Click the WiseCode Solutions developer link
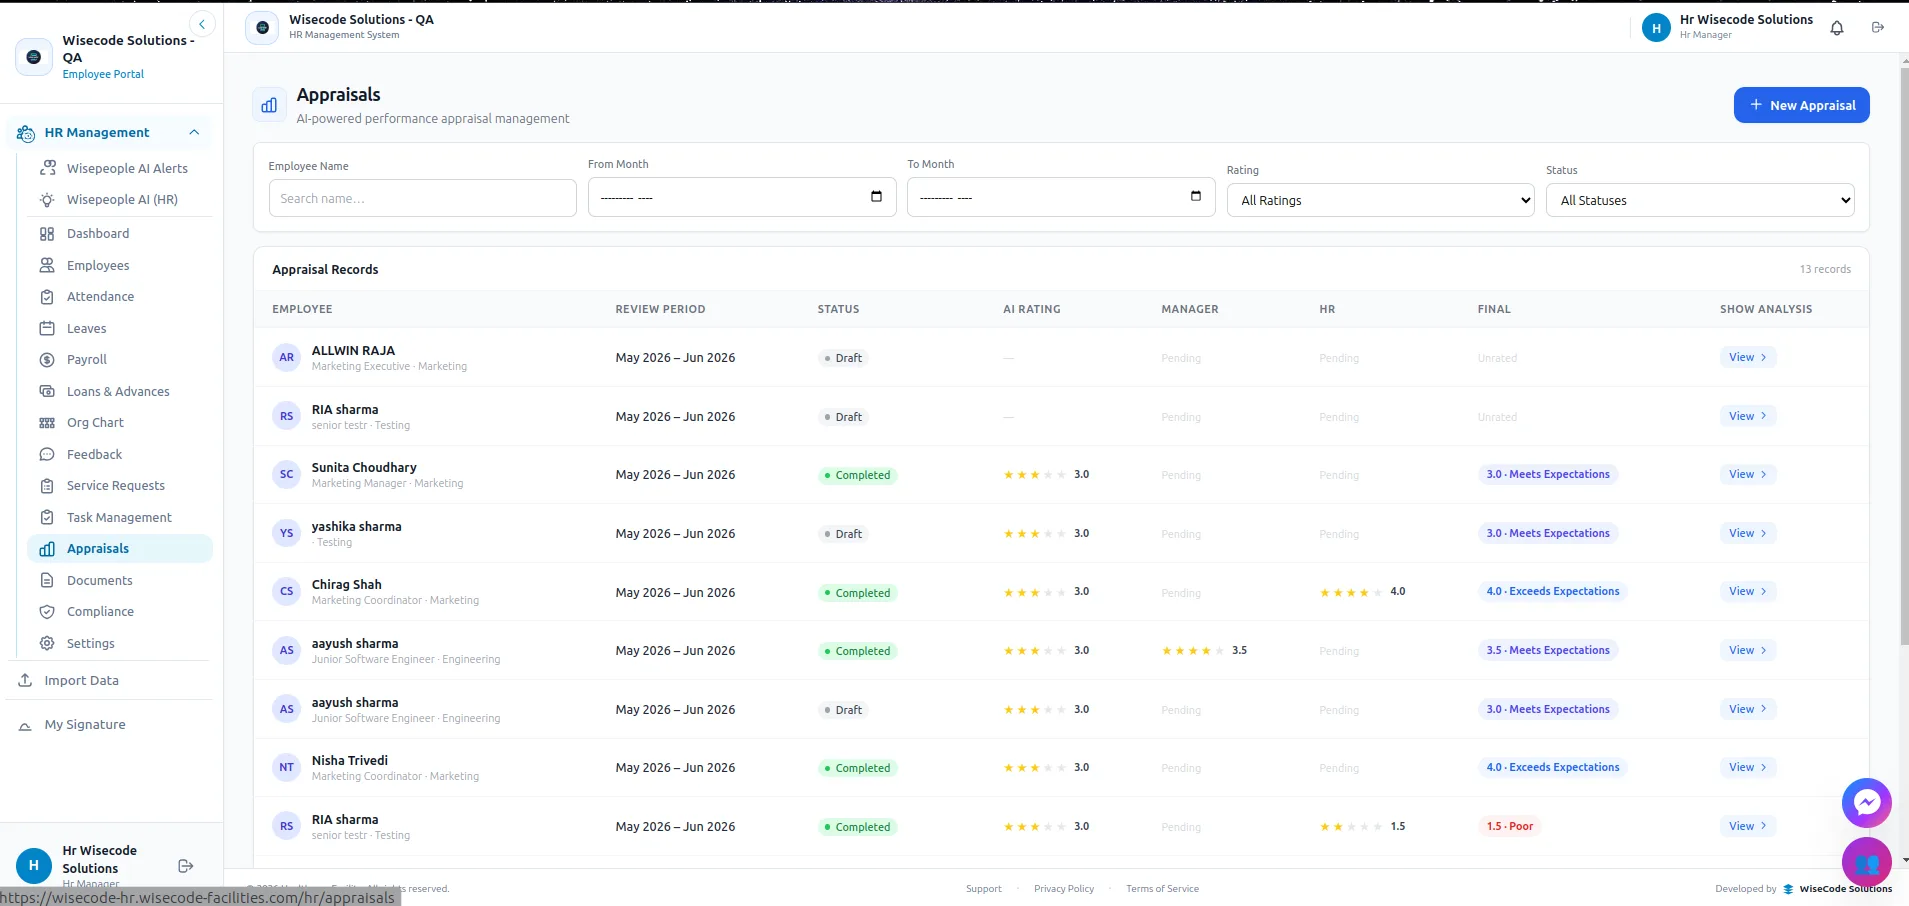1909x906 pixels. click(x=1839, y=888)
